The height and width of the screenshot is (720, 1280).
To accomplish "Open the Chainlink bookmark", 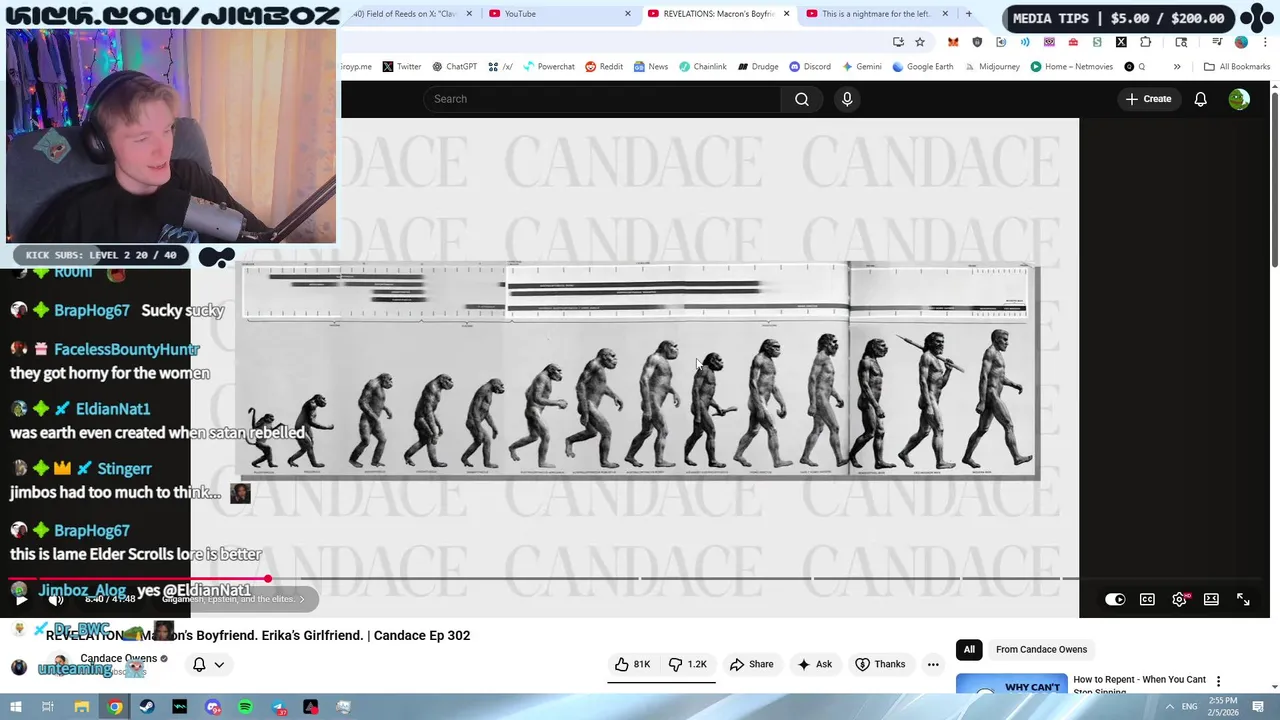I will pos(702,67).
